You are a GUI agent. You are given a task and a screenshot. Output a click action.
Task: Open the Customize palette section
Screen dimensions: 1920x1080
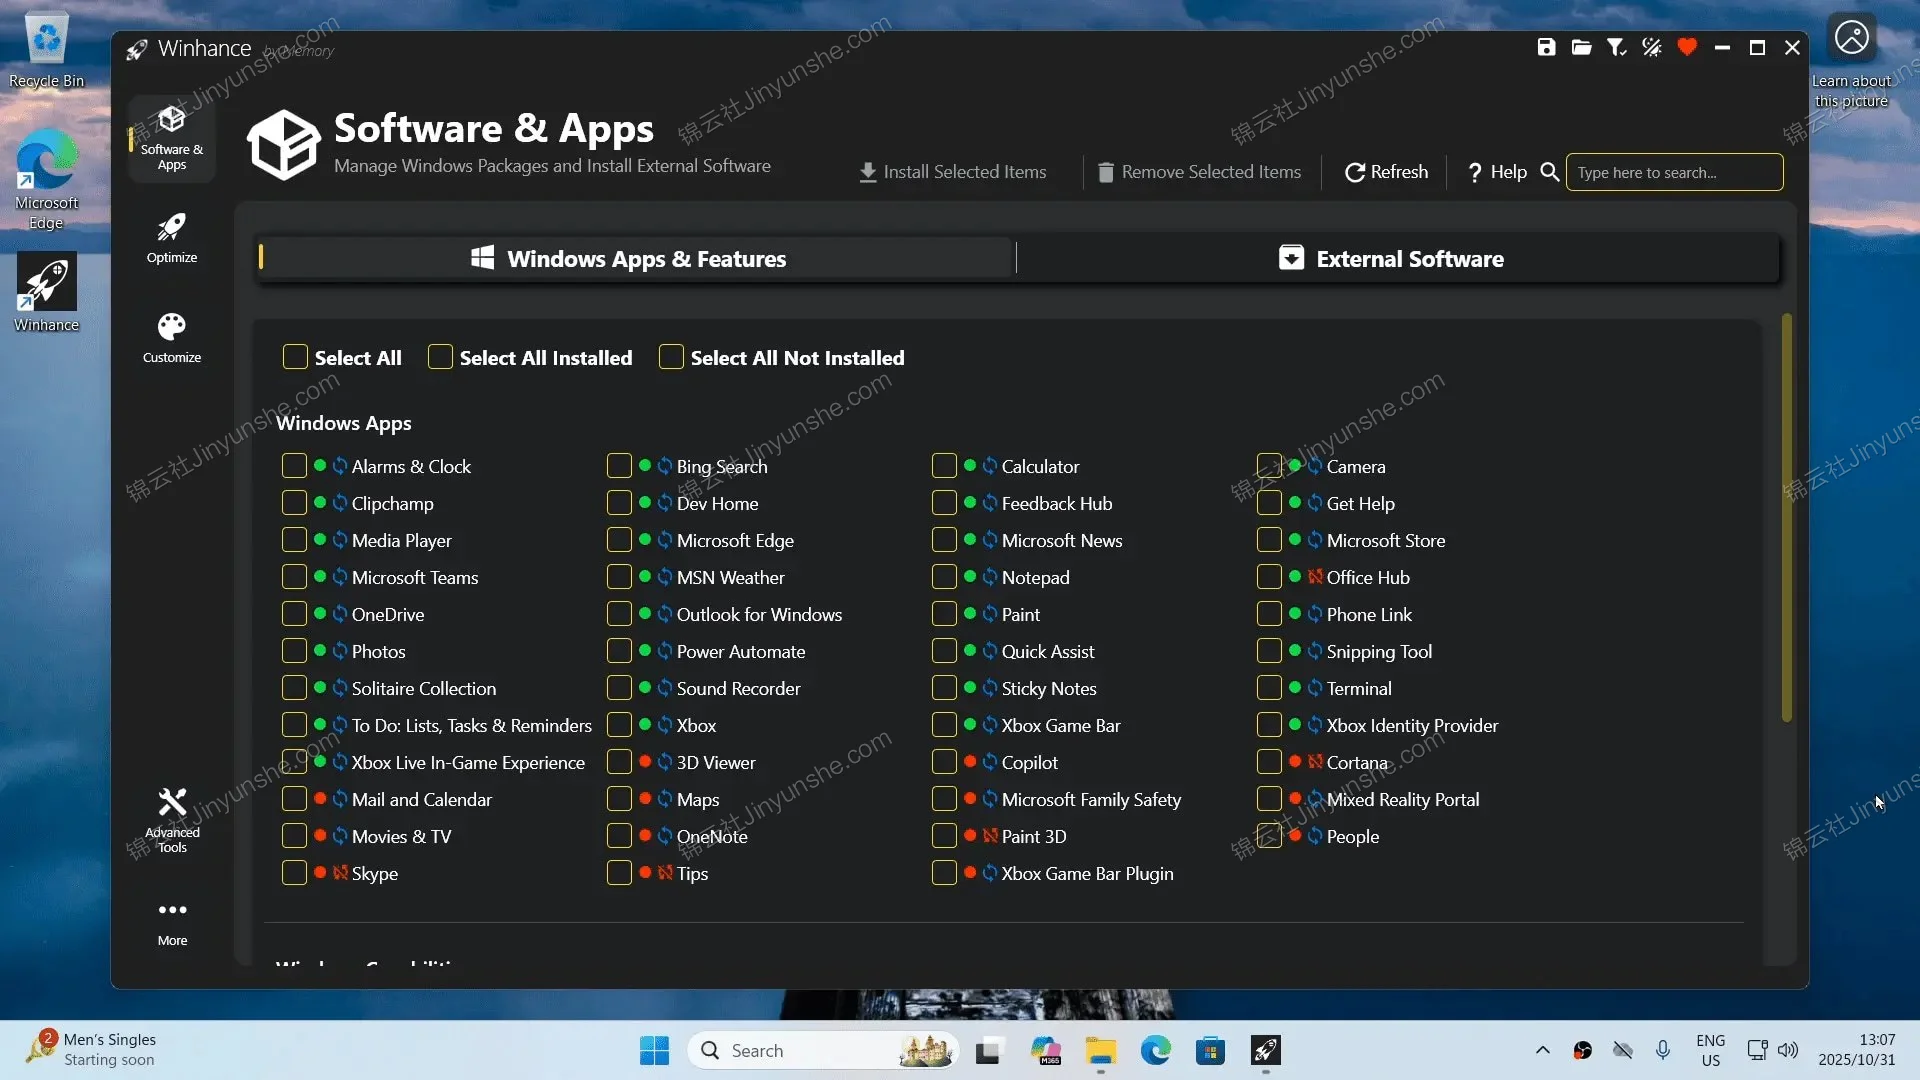pos(172,338)
